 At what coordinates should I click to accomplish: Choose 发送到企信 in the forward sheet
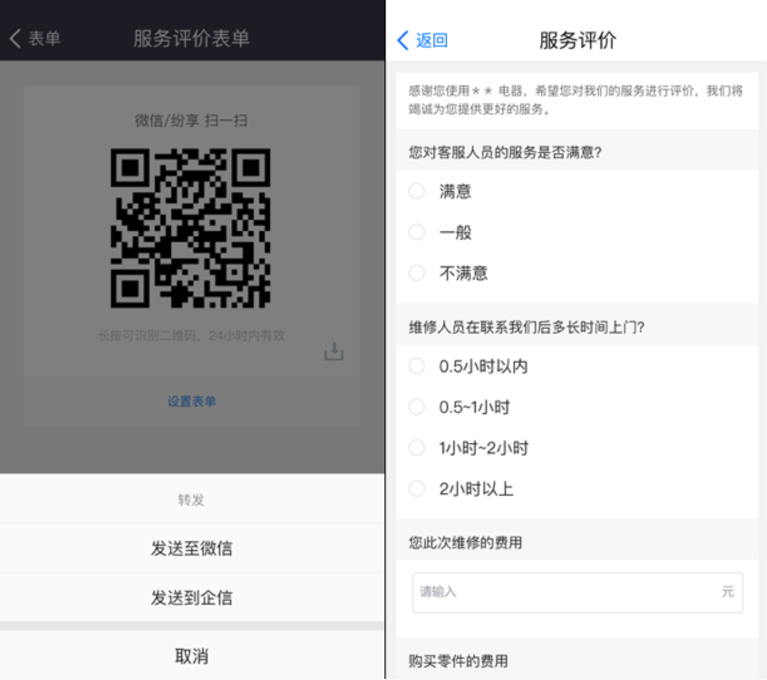click(x=192, y=598)
